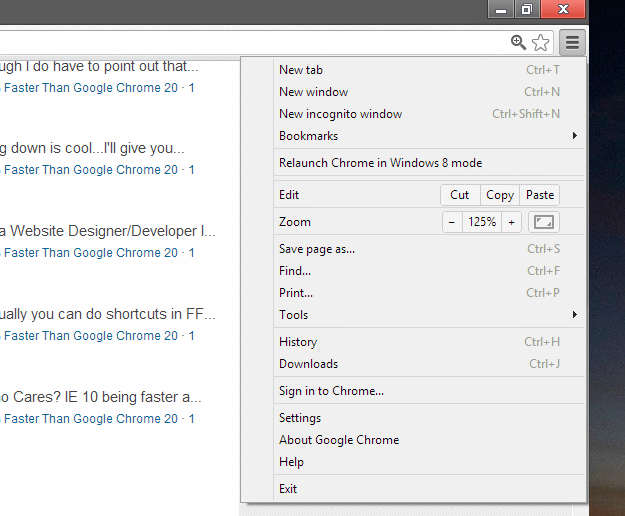Increase zoom with the plus button
This screenshot has height=516, width=625.
tap(511, 222)
